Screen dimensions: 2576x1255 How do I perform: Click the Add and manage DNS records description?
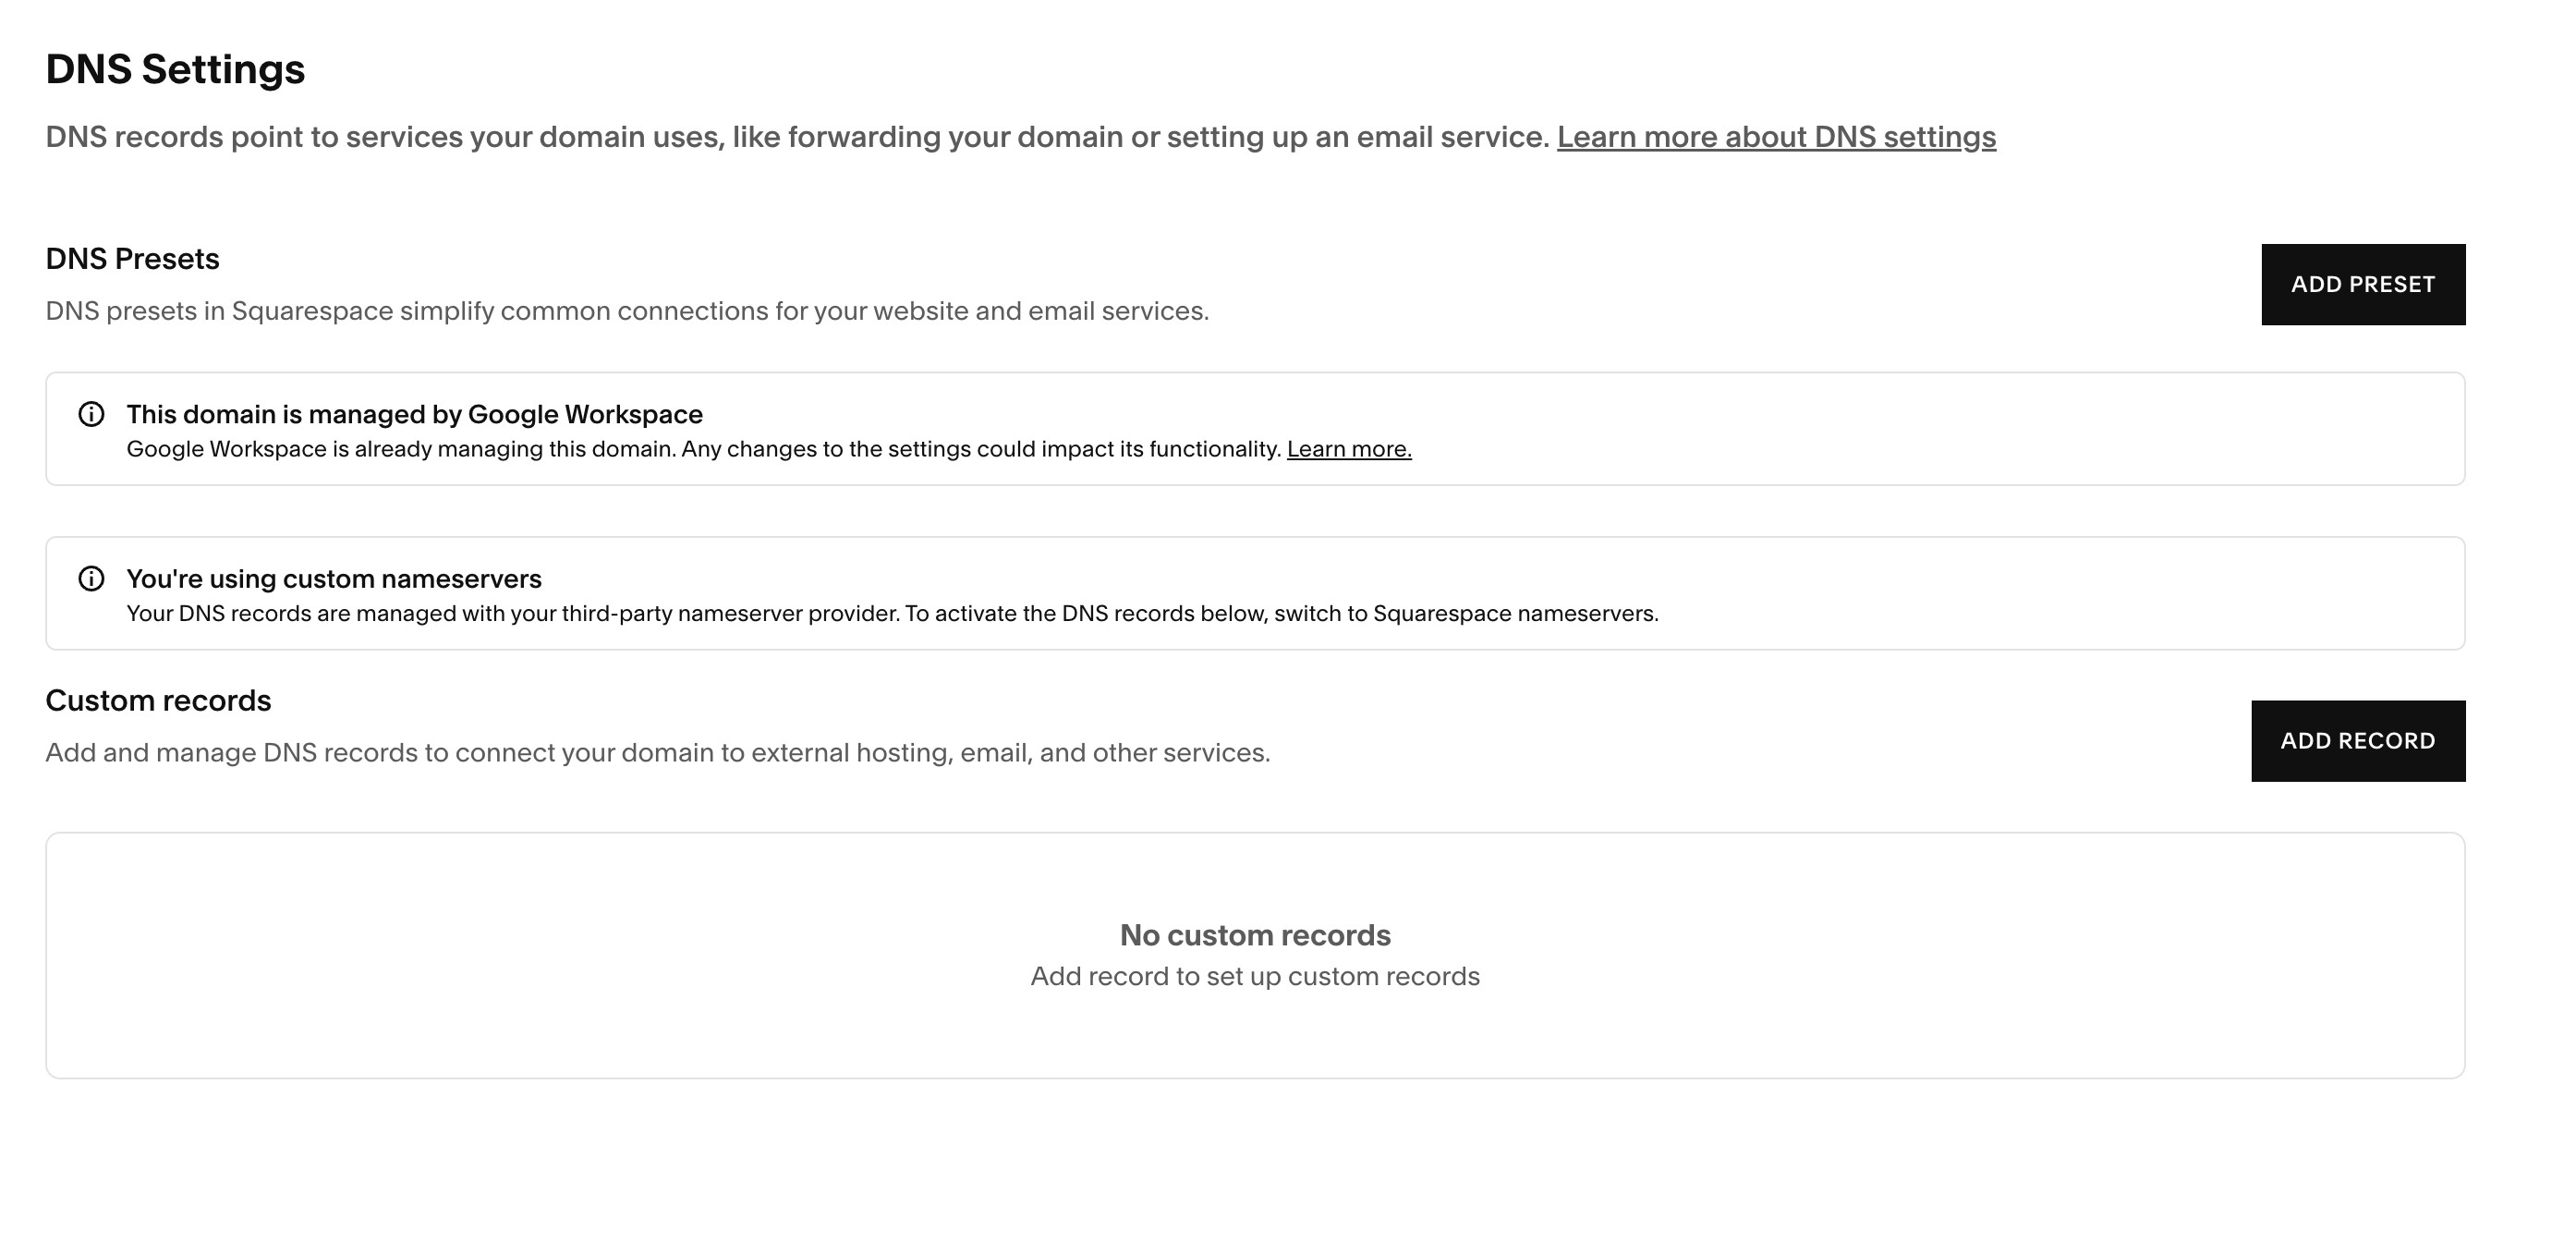pos(658,753)
